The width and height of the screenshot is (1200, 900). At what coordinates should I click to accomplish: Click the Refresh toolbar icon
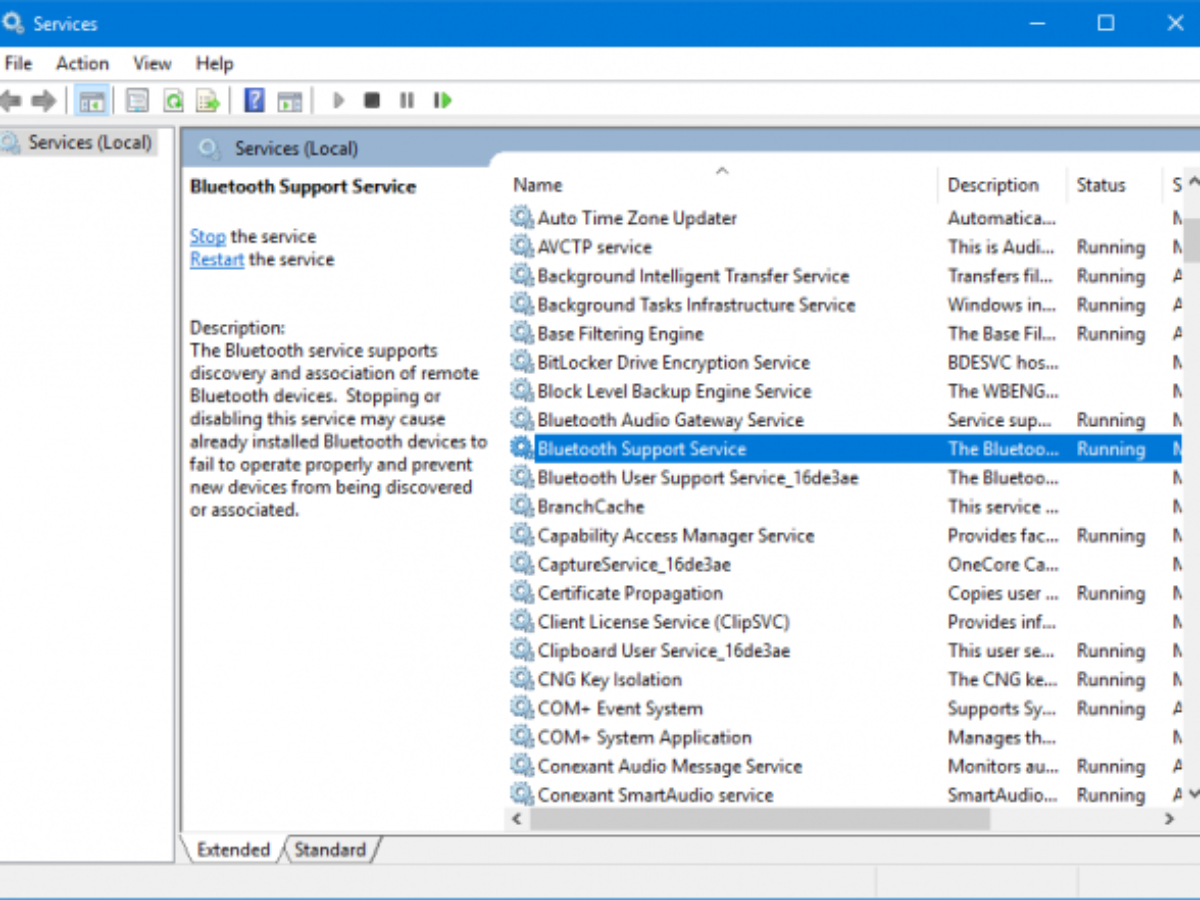[x=174, y=101]
